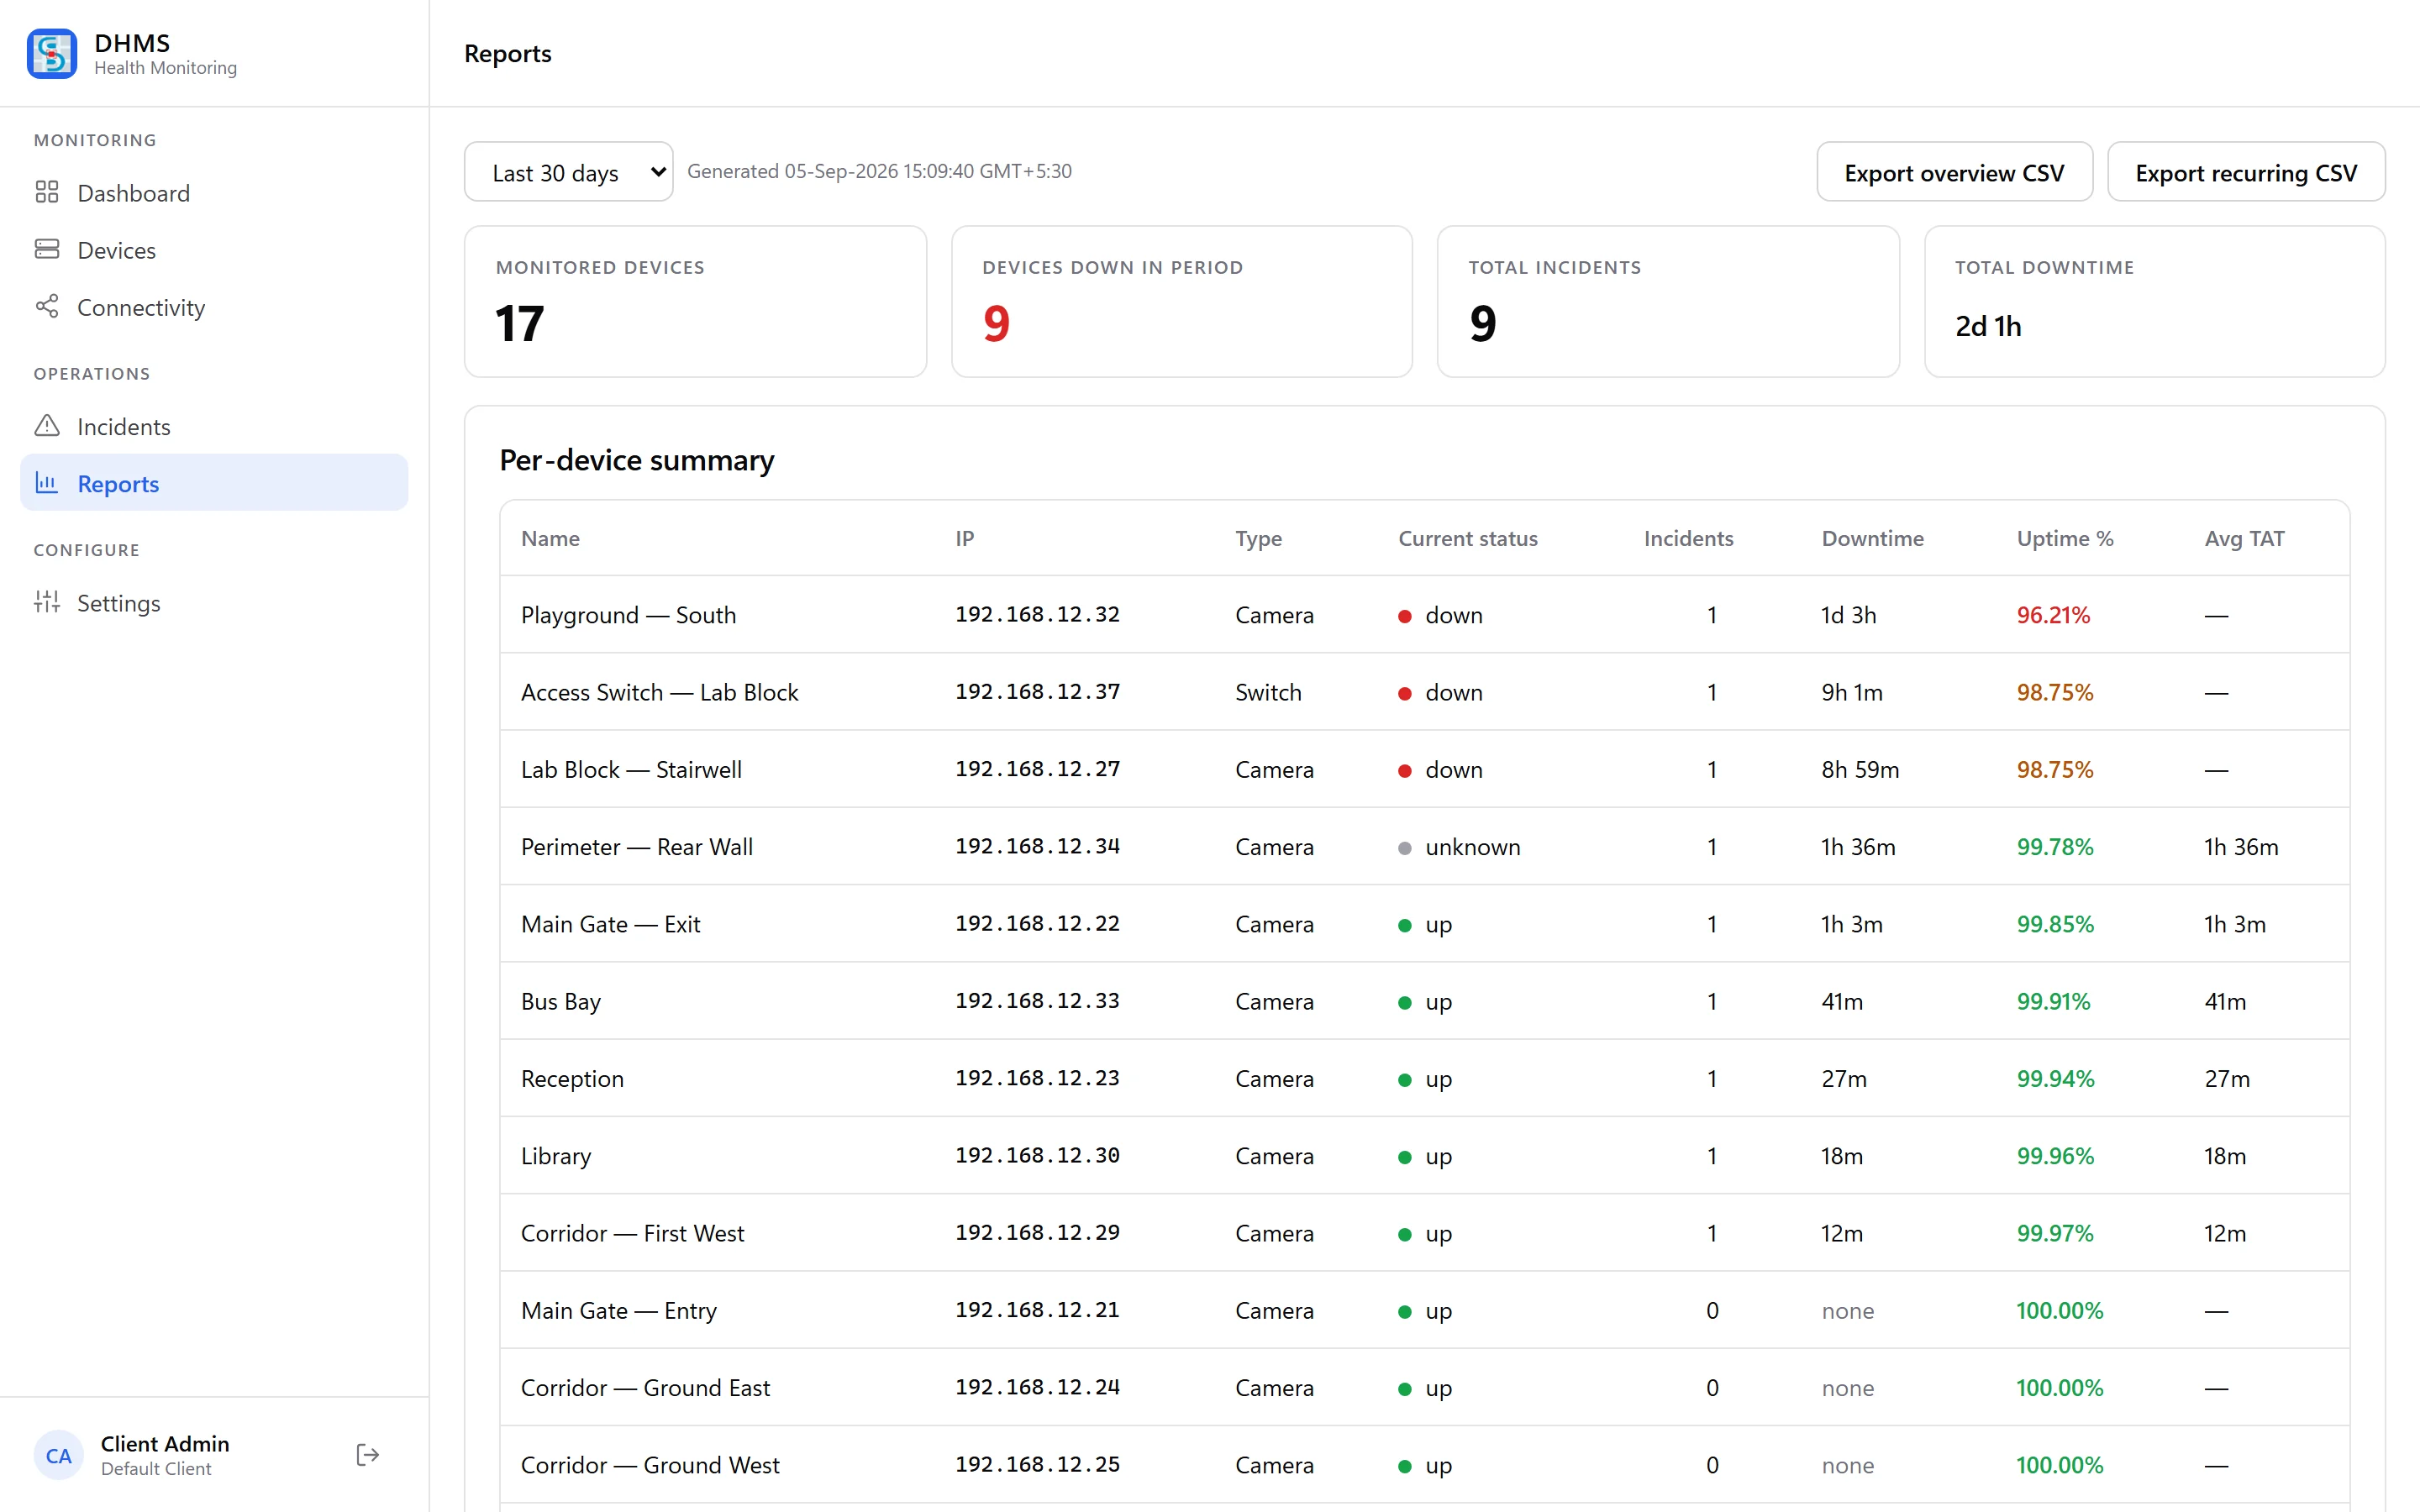Click IP address 192.168.12.34
Image resolution: width=2420 pixels, height=1512 pixels.
[1037, 846]
